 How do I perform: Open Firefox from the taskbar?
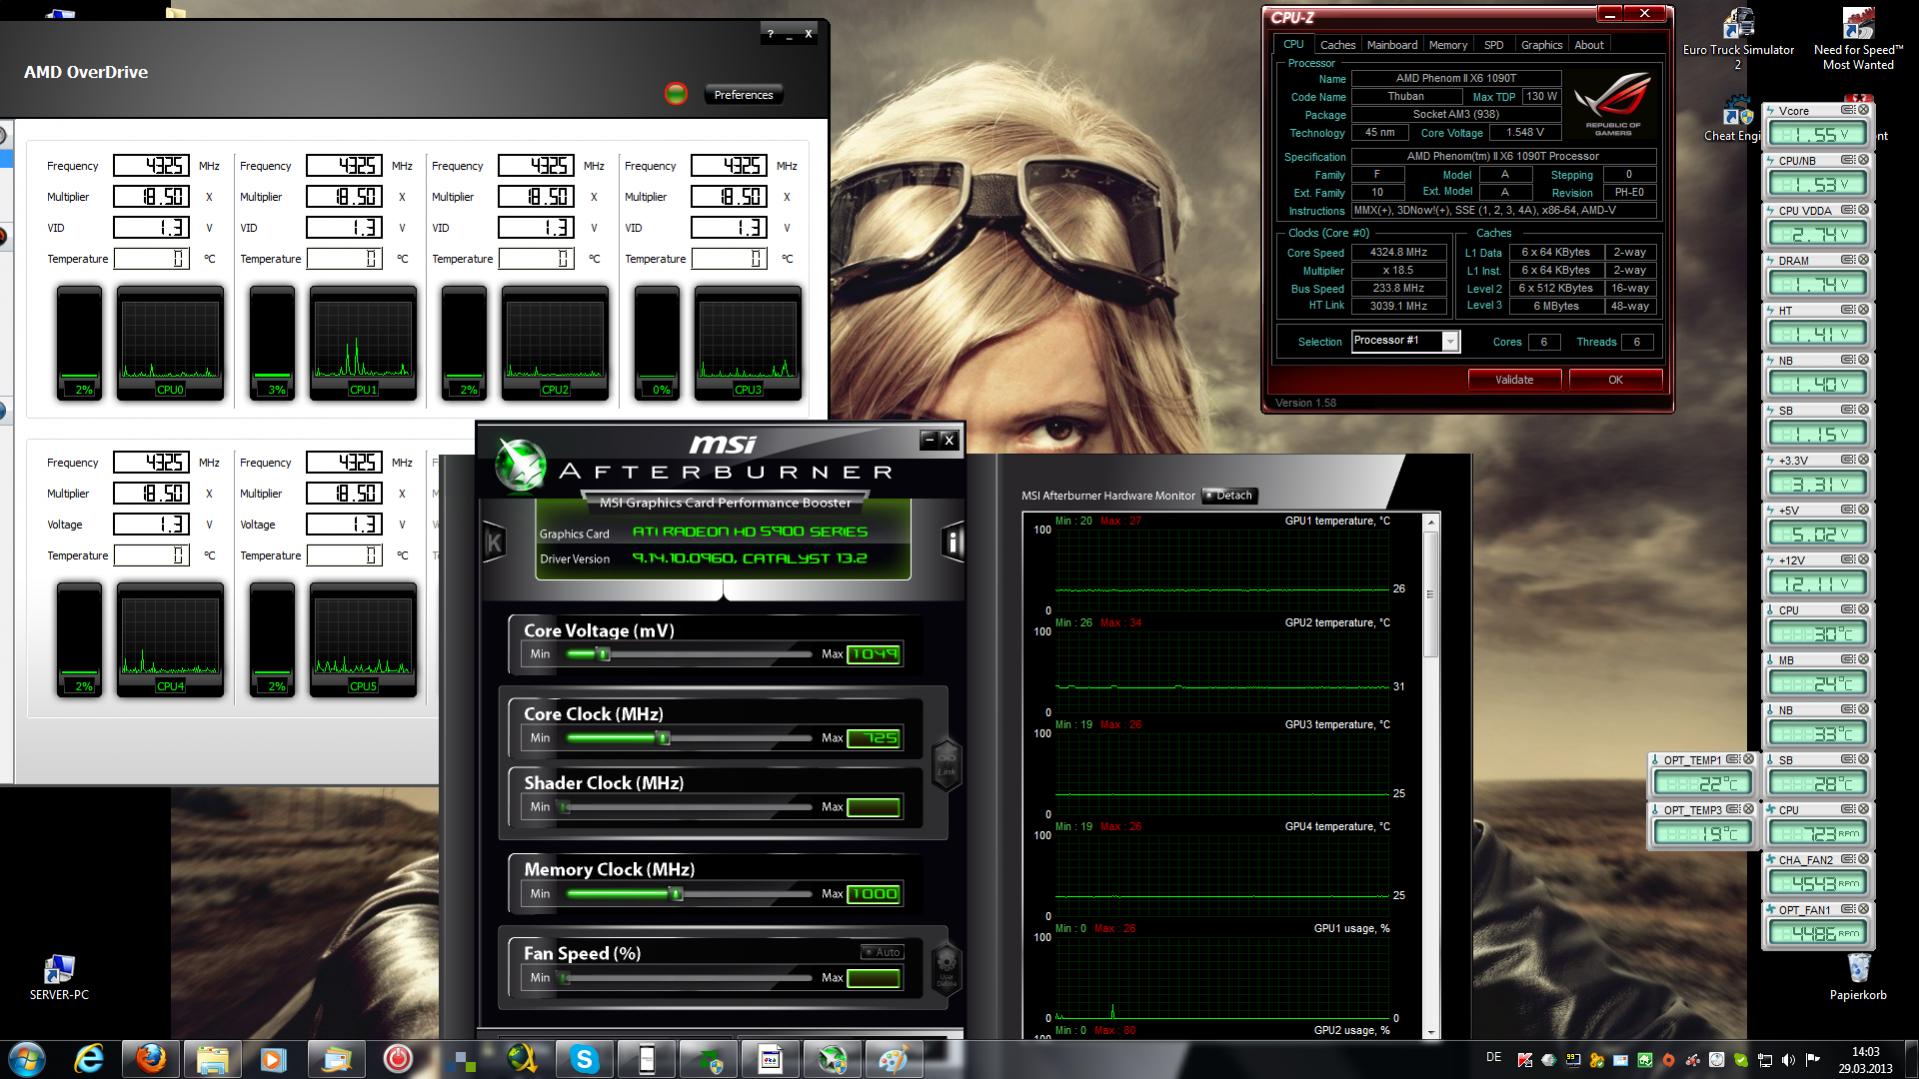(x=151, y=1059)
